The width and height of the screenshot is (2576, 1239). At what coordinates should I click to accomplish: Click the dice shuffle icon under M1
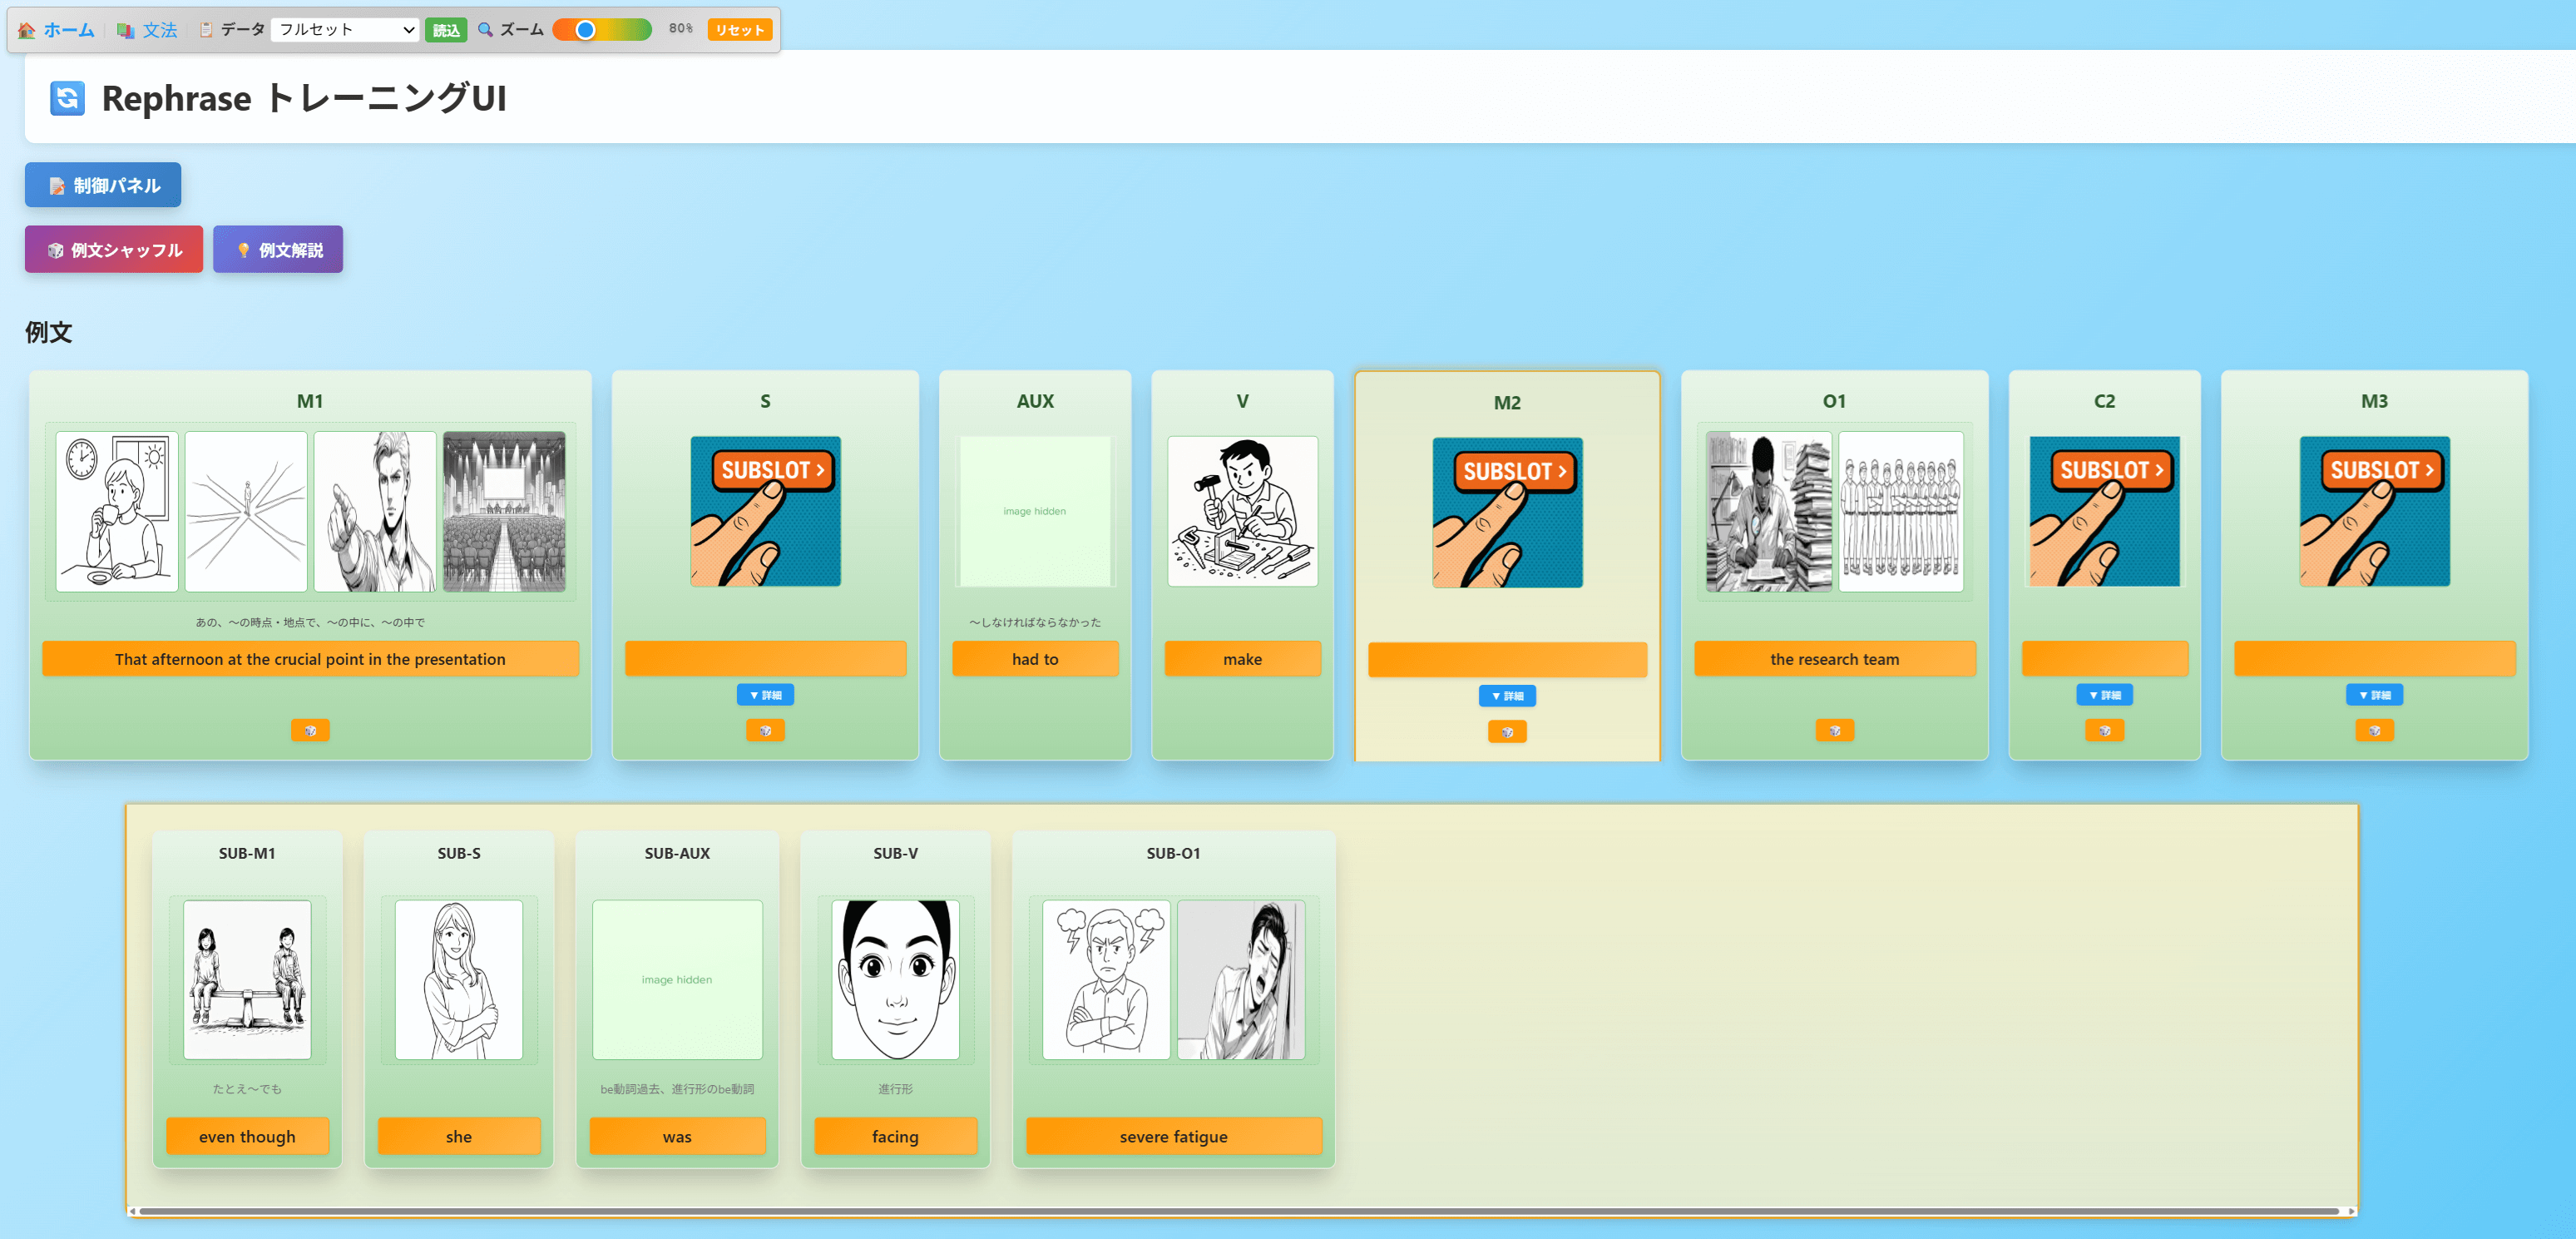310,731
